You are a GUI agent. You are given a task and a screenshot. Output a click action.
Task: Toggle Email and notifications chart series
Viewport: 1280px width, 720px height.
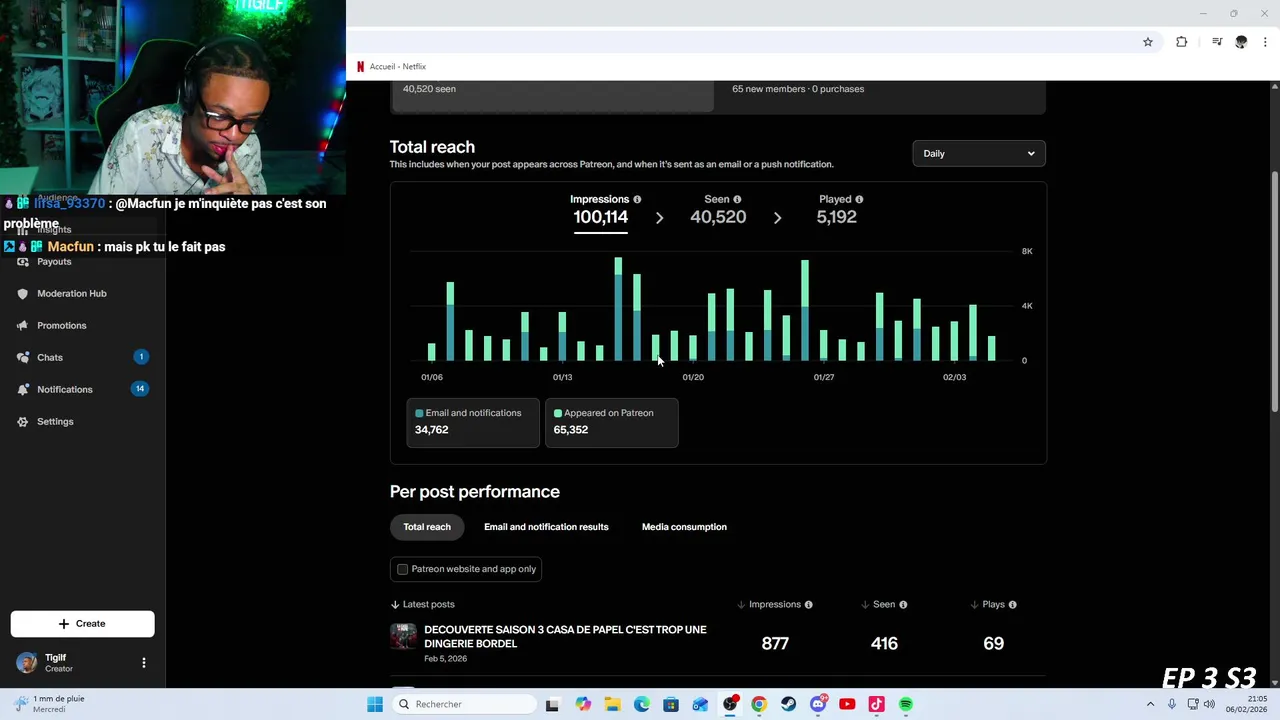click(x=473, y=422)
